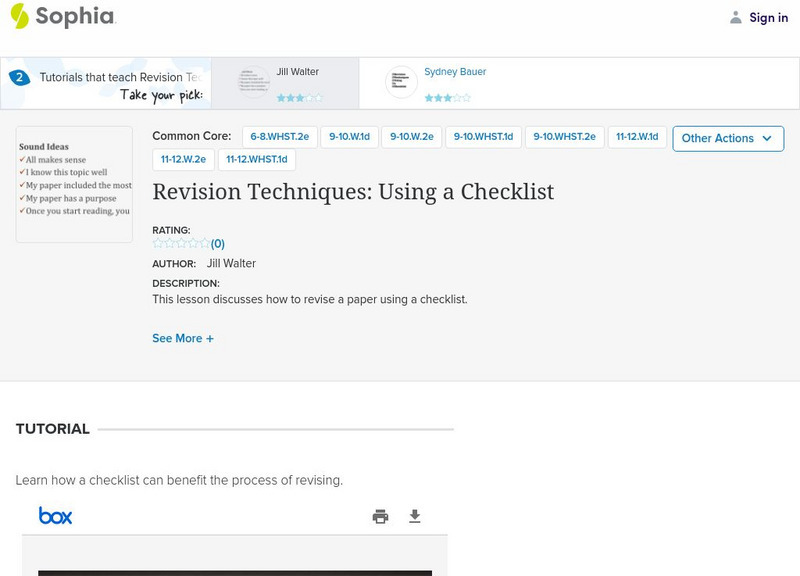Click the Sophia logo icon
800x576 pixels.
(19, 16)
